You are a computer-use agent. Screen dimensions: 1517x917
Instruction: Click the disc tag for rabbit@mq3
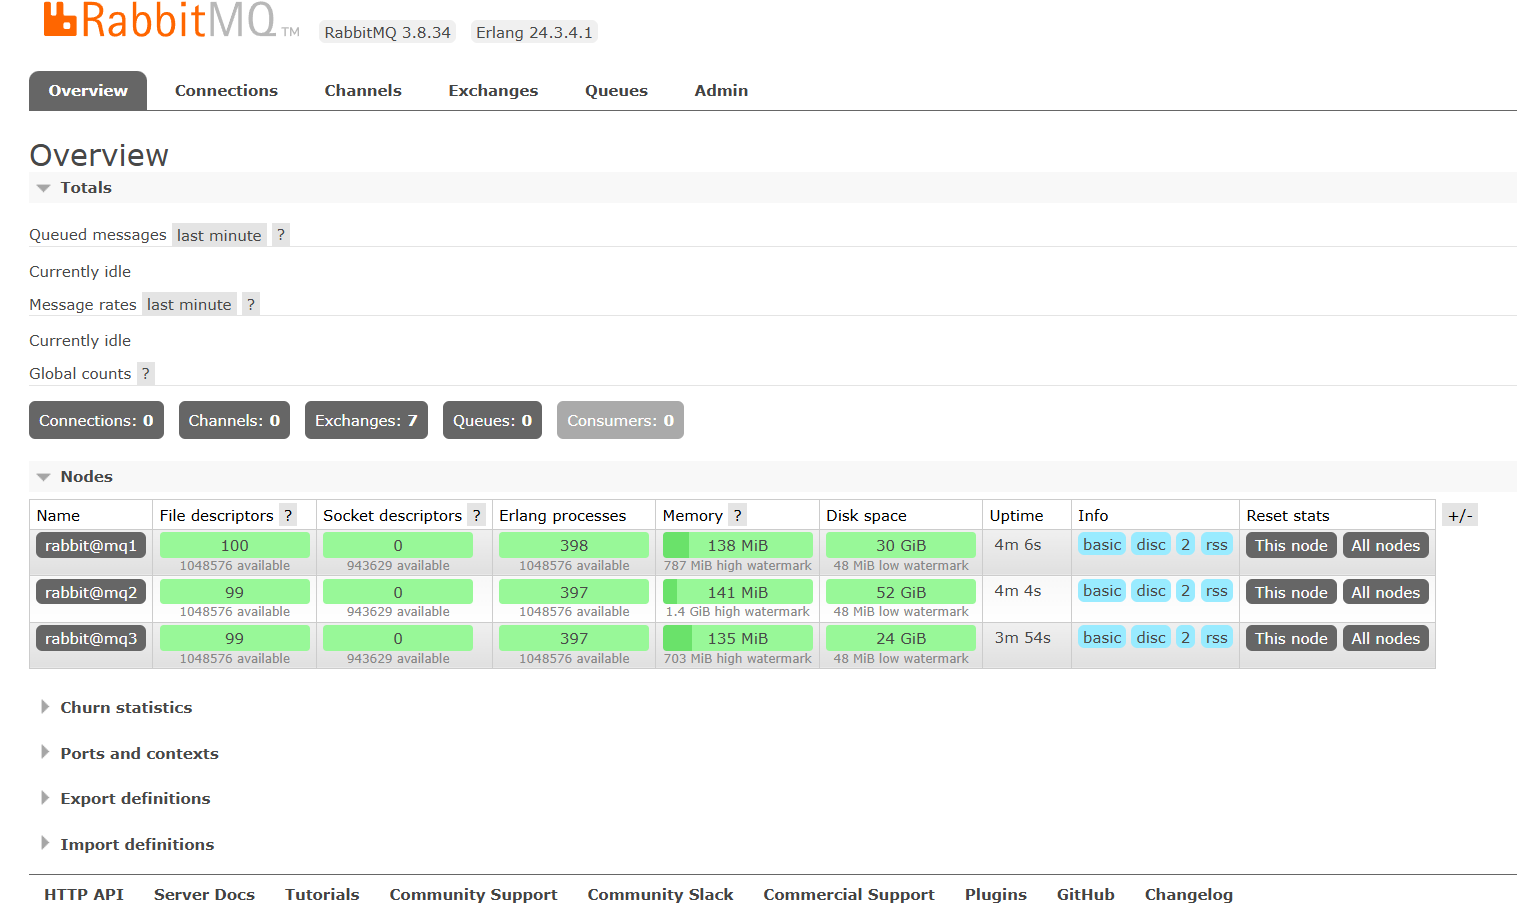pyautogui.click(x=1151, y=637)
